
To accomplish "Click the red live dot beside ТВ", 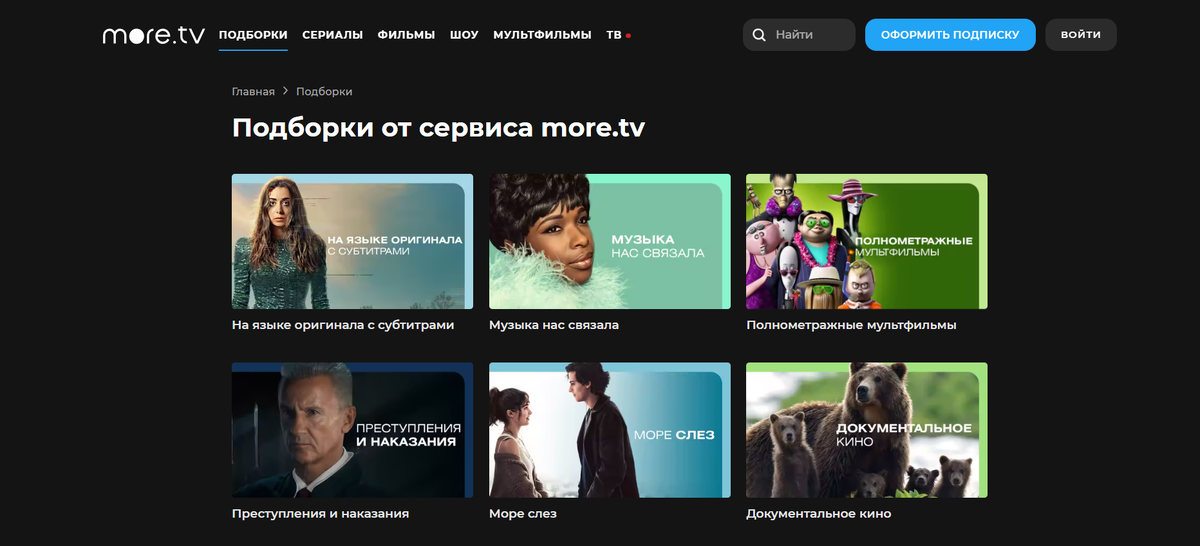I will (x=628, y=35).
